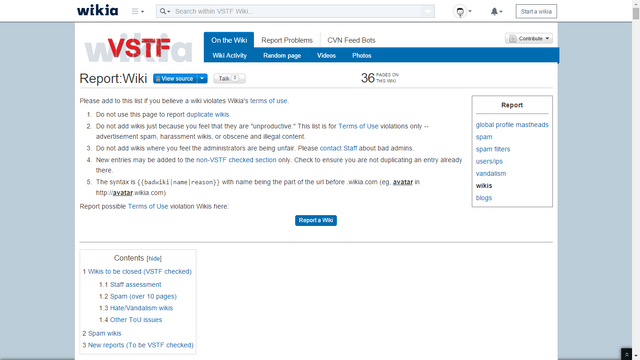Click the Report a Wiki button
Image resolution: width=640 pixels, height=360 pixels.
[316, 220]
